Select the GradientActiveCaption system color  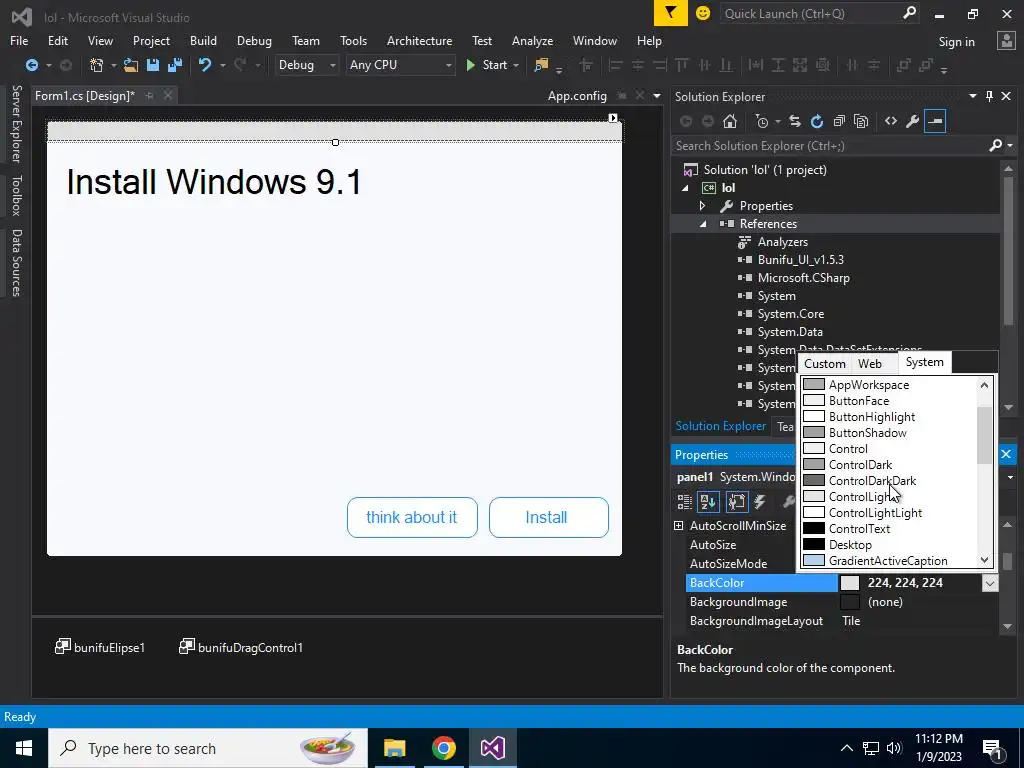(889, 560)
